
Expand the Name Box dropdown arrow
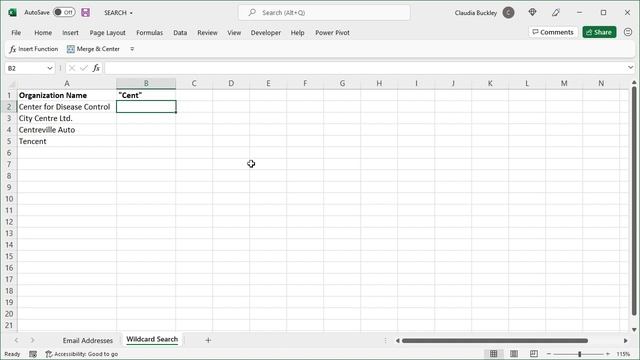click(50, 68)
